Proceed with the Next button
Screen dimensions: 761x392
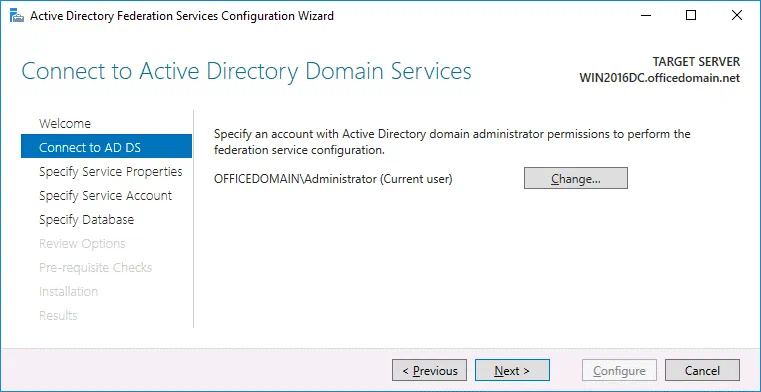click(x=512, y=370)
